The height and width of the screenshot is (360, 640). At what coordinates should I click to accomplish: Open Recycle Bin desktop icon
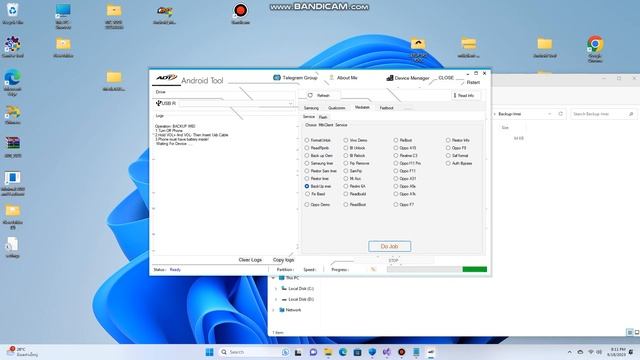(13, 13)
